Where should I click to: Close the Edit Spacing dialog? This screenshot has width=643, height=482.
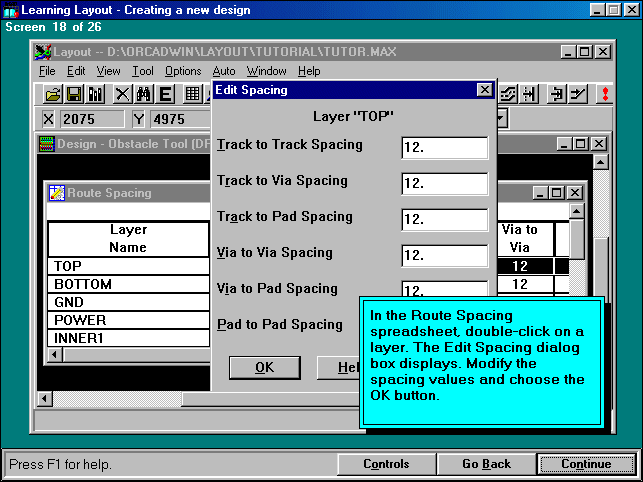(x=484, y=90)
